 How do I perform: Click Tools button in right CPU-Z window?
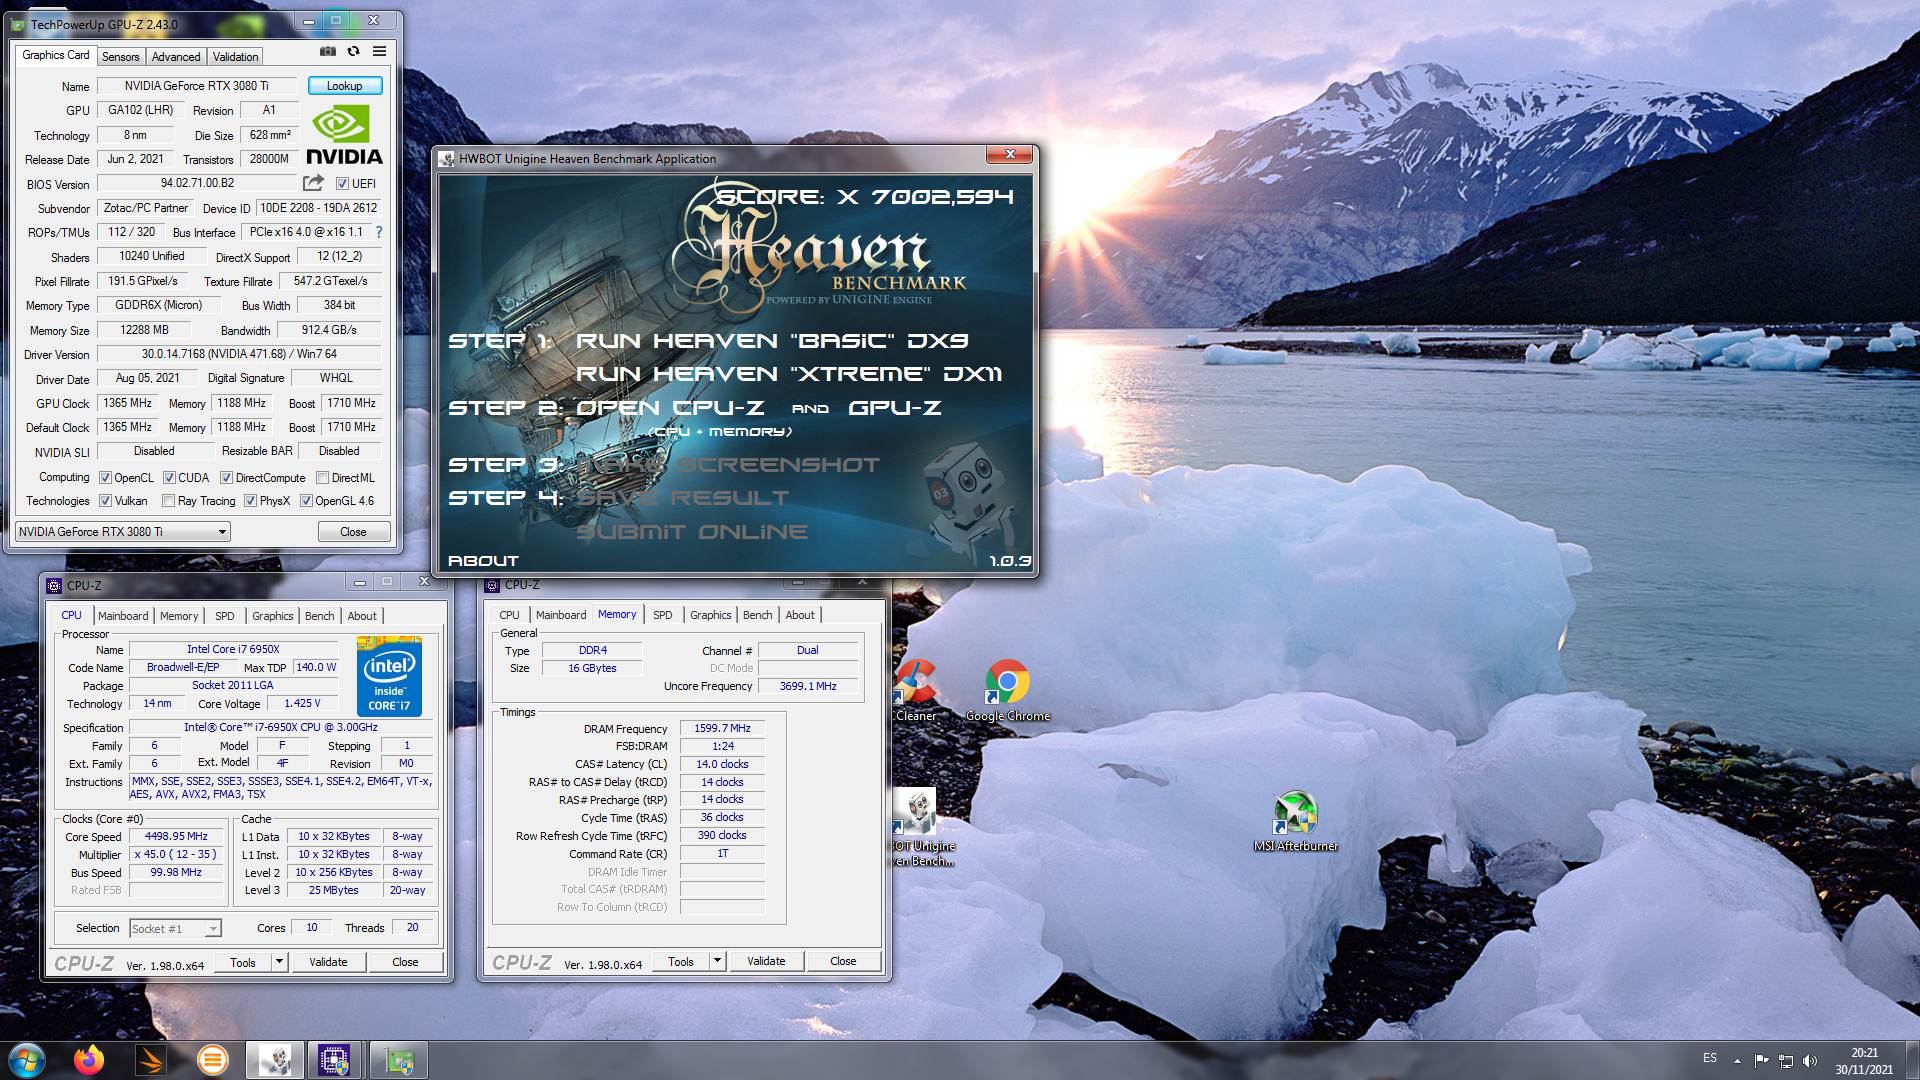(681, 961)
